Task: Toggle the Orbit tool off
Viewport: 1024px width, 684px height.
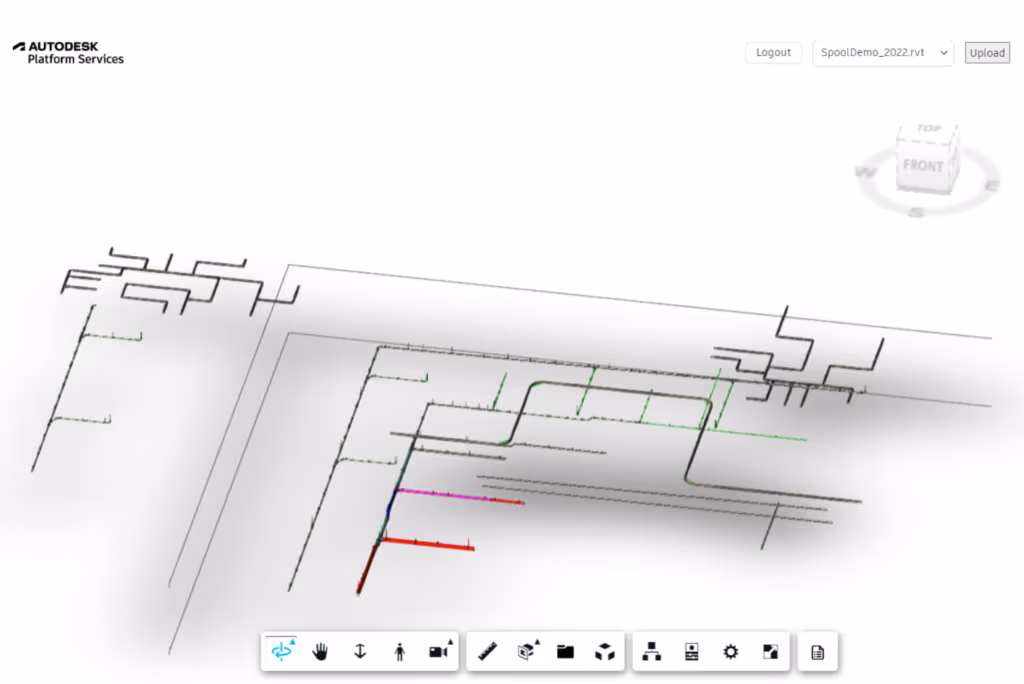Action: pos(281,651)
